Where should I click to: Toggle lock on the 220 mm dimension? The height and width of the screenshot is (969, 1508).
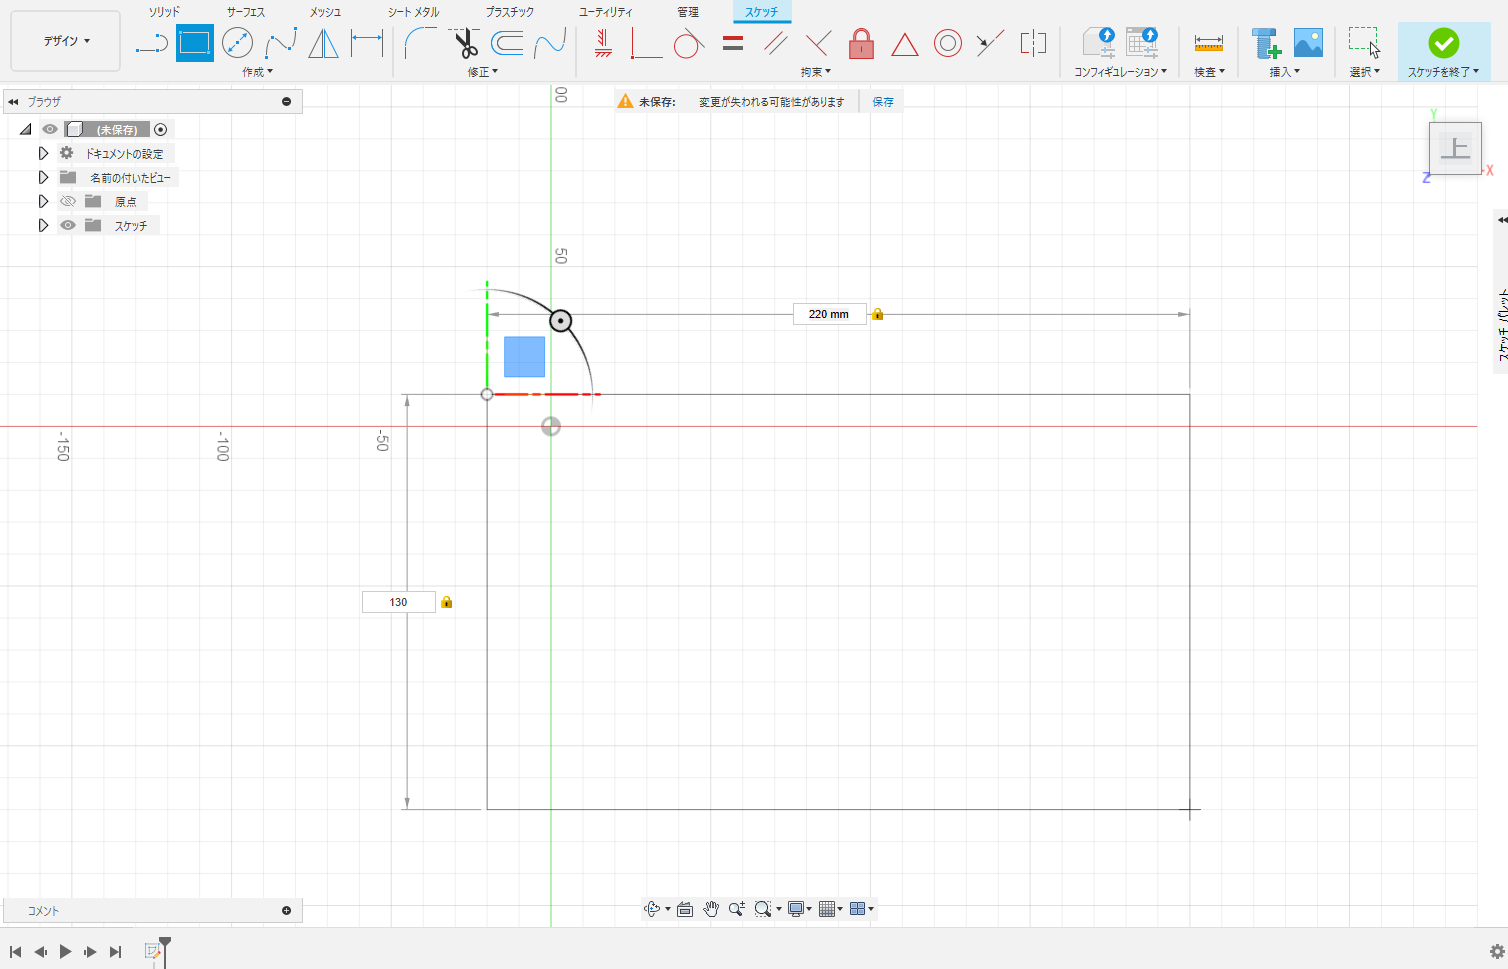(877, 314)
